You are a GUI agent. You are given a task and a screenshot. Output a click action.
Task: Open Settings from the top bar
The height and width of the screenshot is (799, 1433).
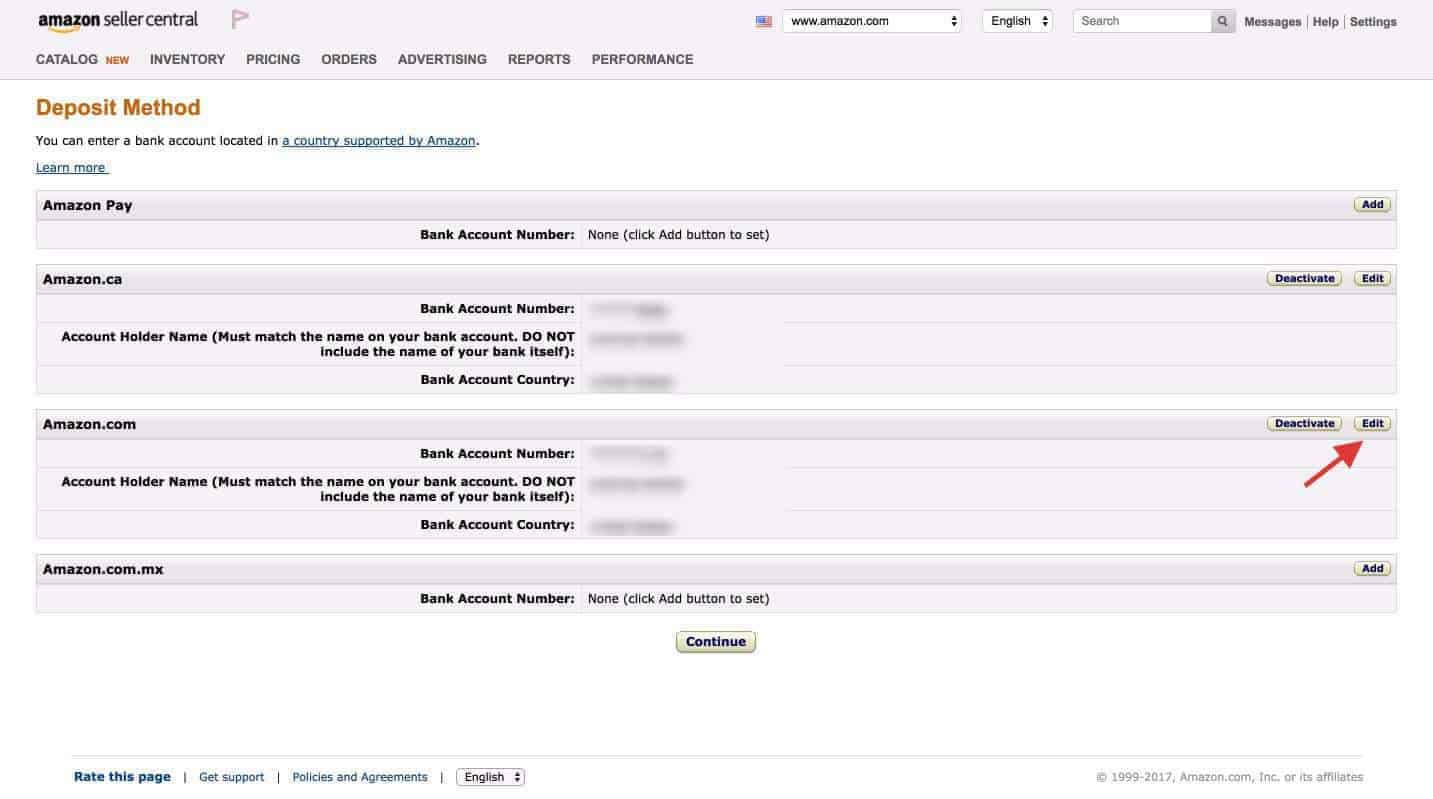point(1372,21)
